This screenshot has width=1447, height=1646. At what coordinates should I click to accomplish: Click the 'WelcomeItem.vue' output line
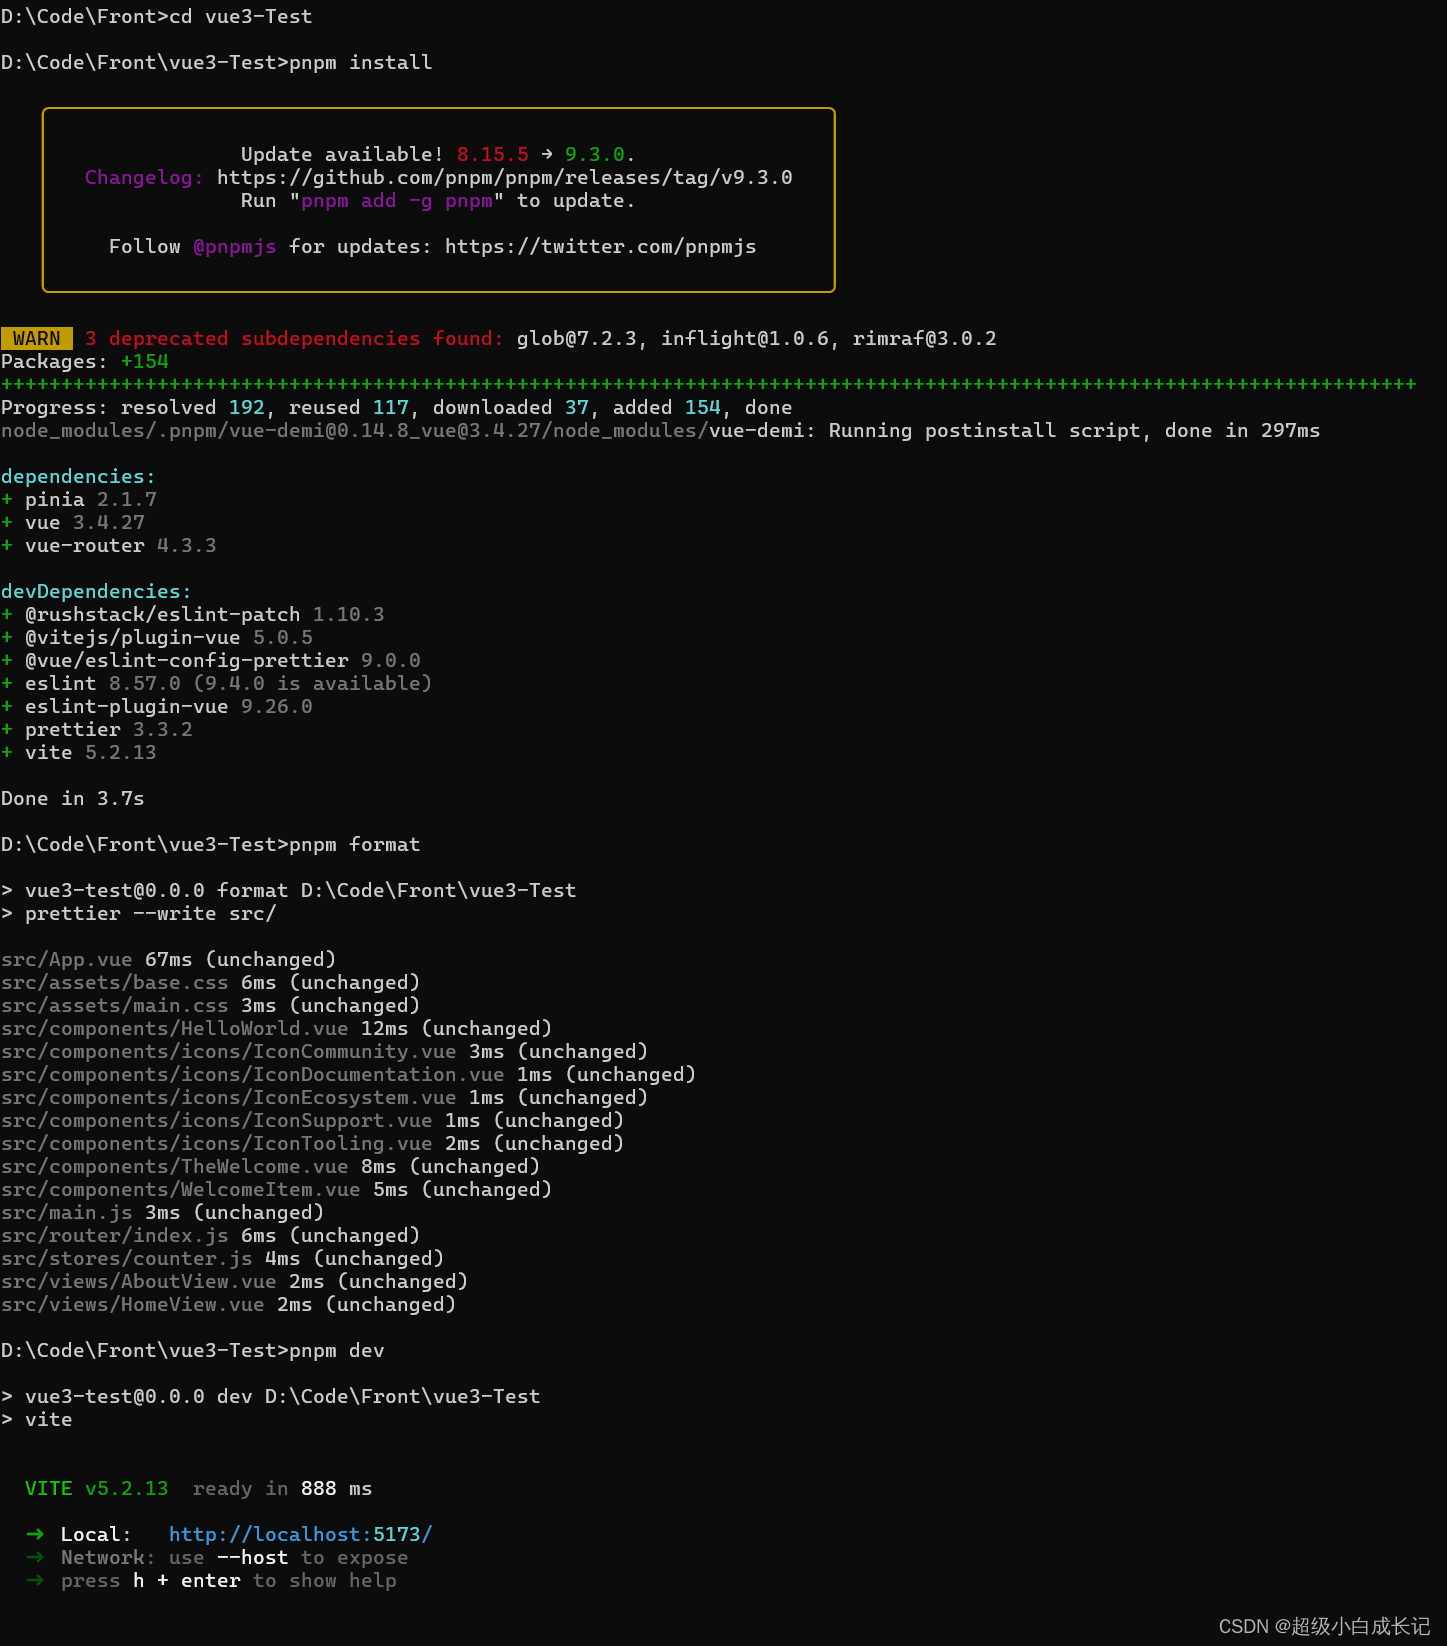276,1189
